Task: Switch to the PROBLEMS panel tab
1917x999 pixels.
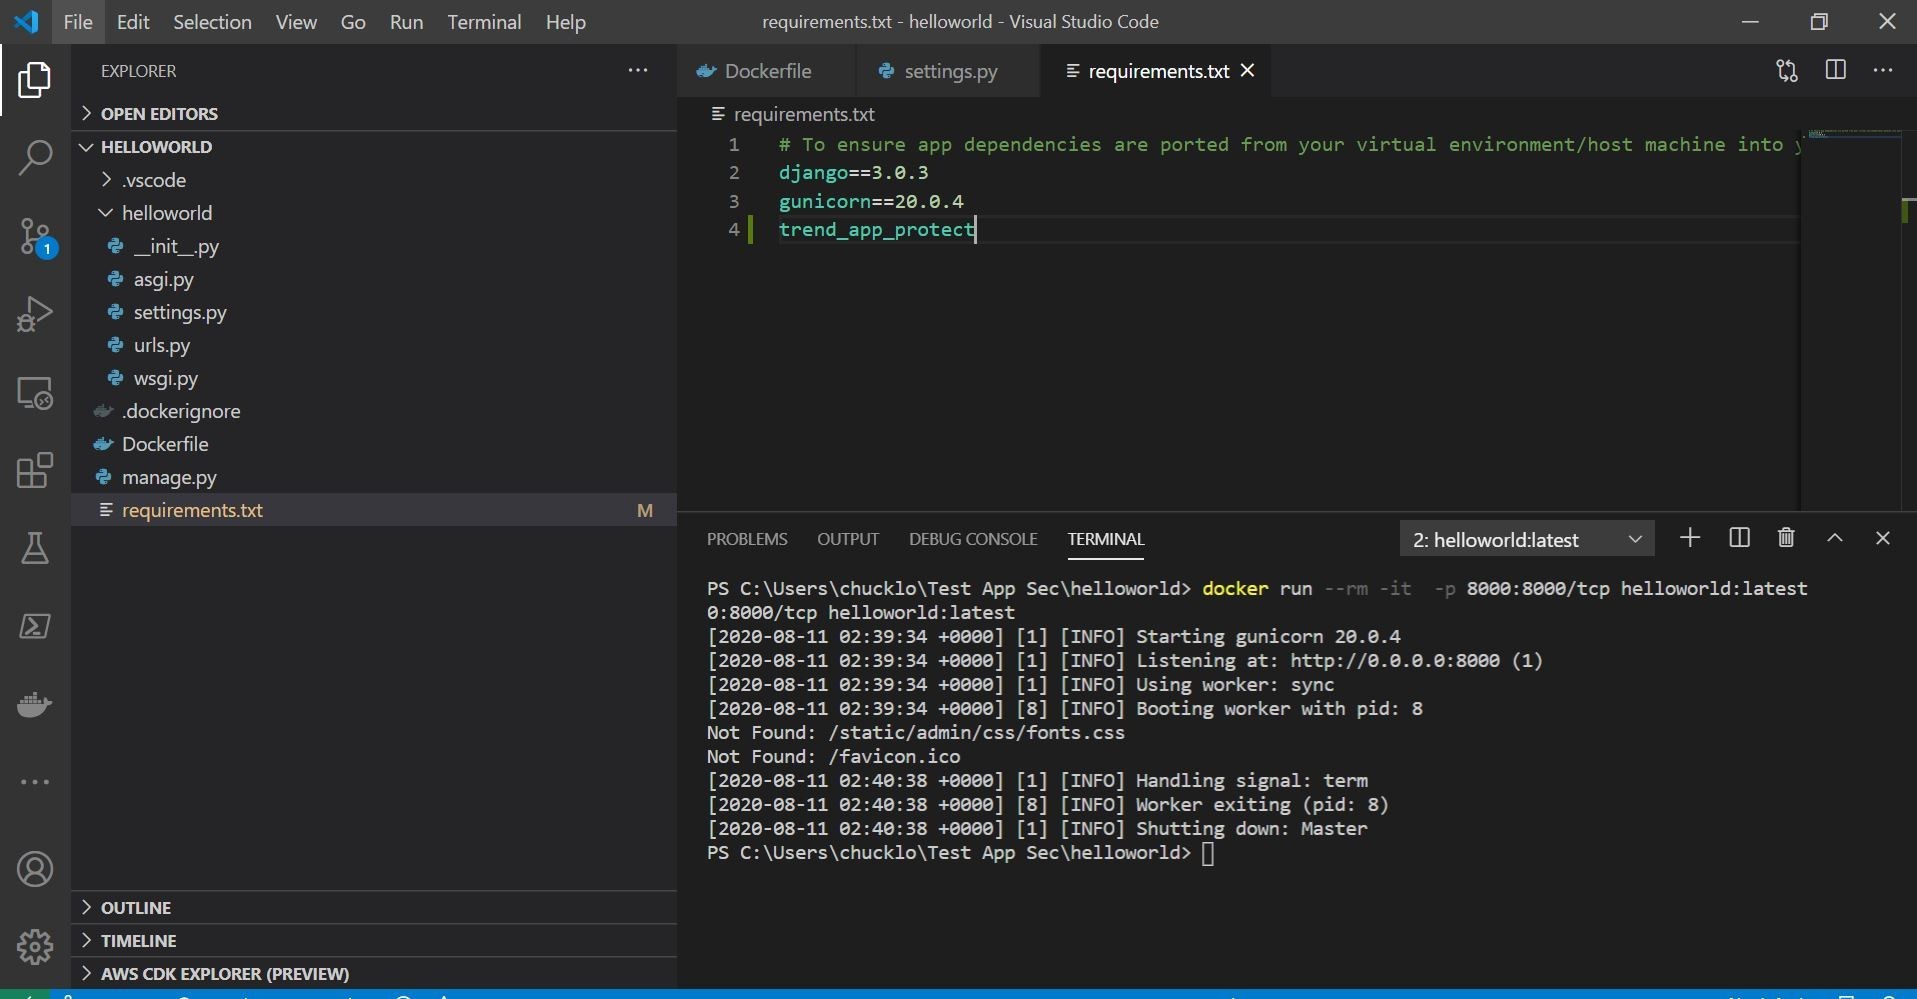Action: (x=747, y=539)
